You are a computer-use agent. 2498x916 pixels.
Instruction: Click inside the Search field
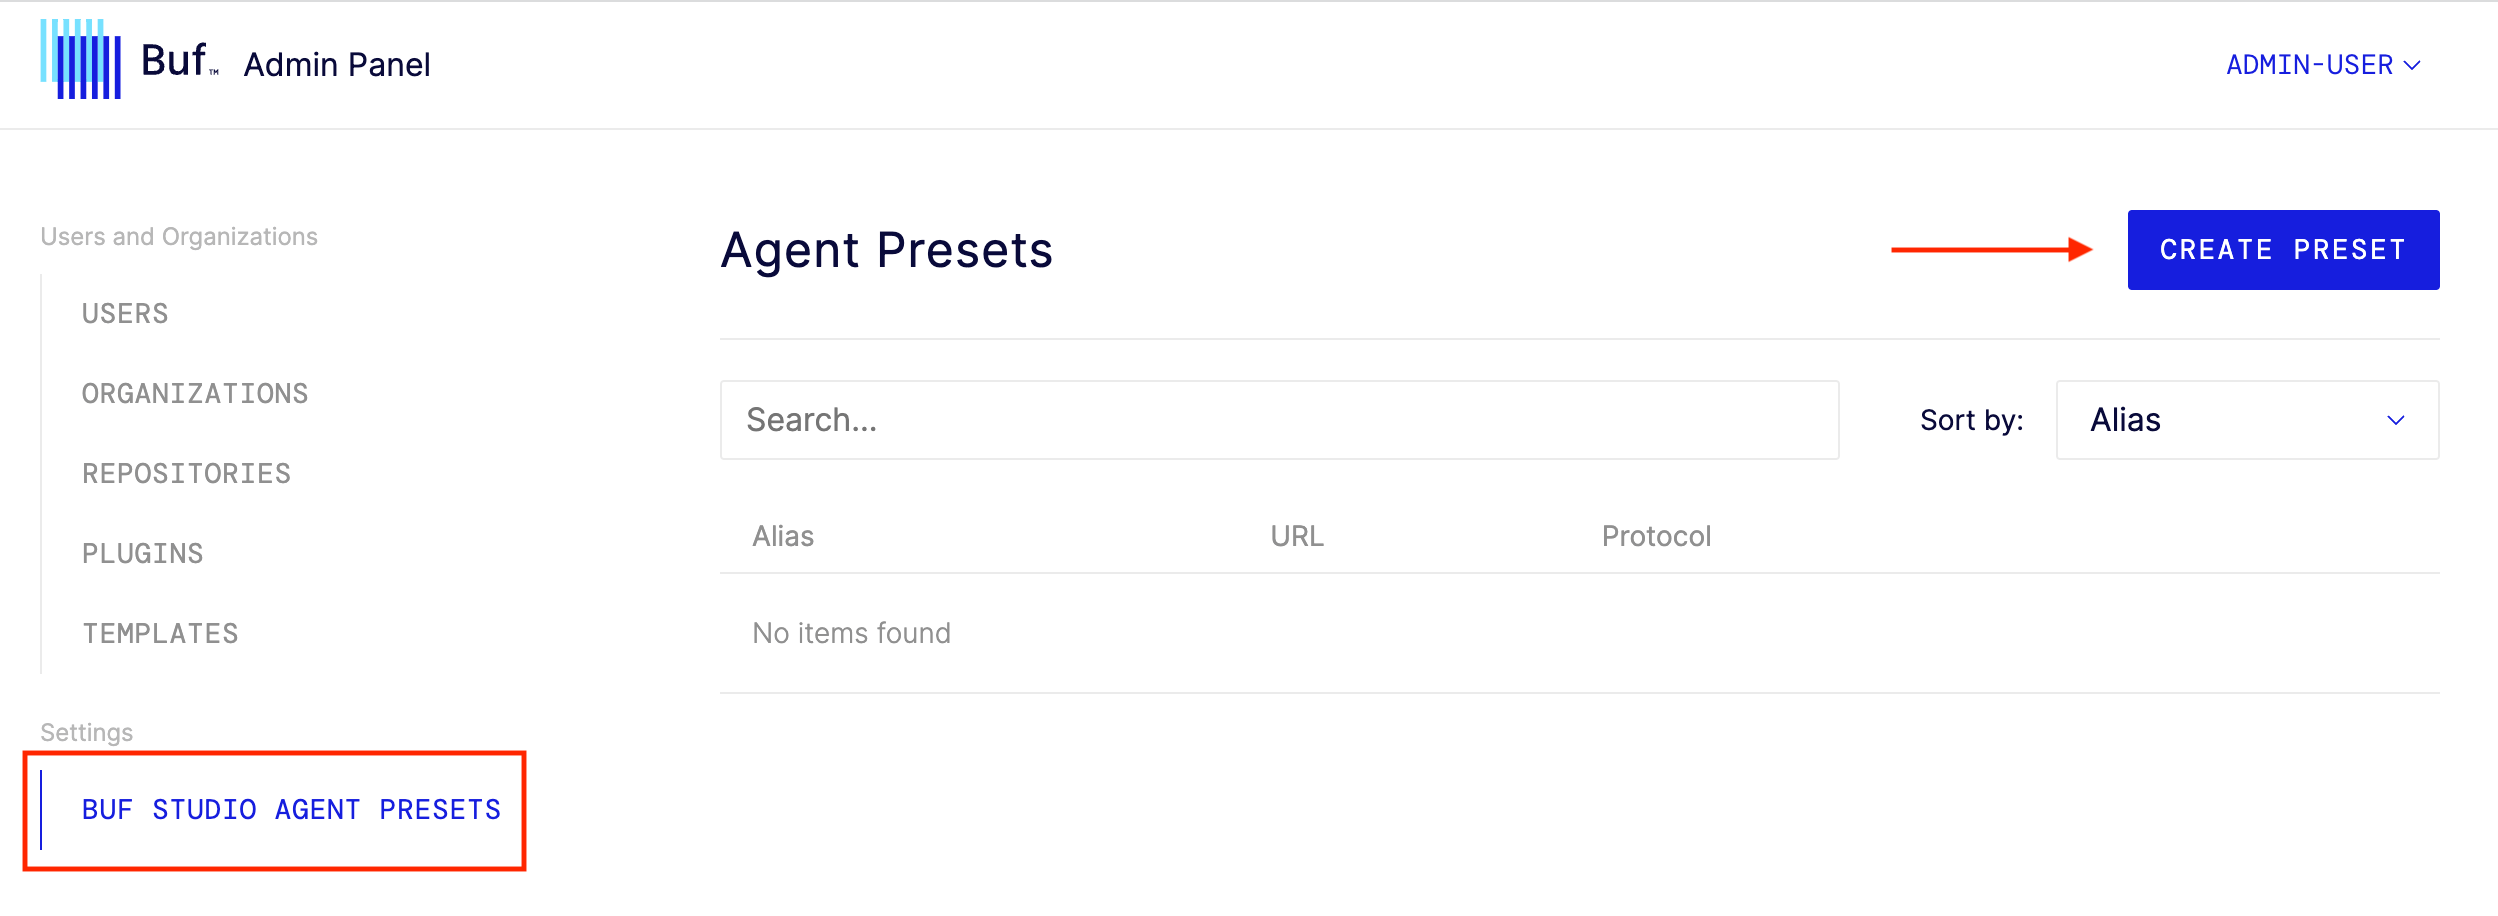[1280, 420]
